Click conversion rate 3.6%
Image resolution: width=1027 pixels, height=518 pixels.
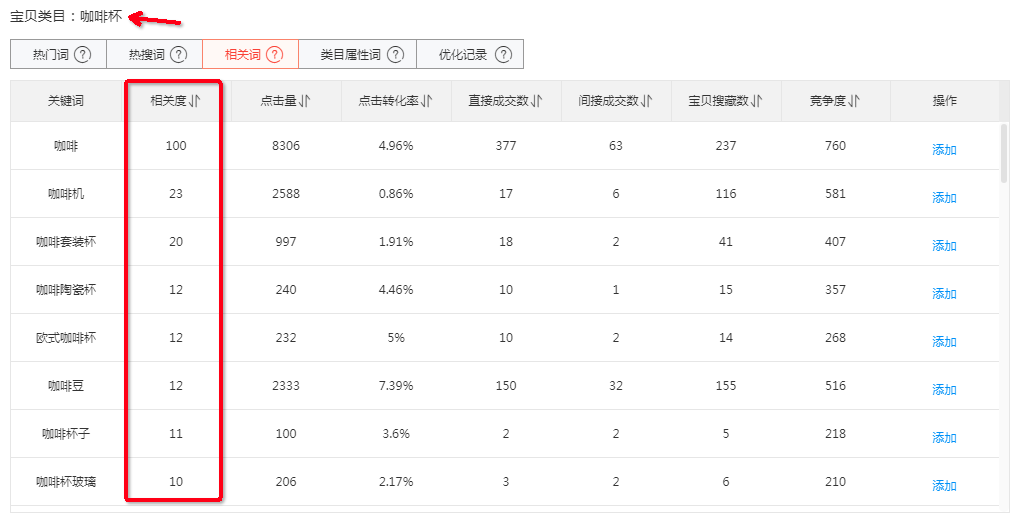396,434
